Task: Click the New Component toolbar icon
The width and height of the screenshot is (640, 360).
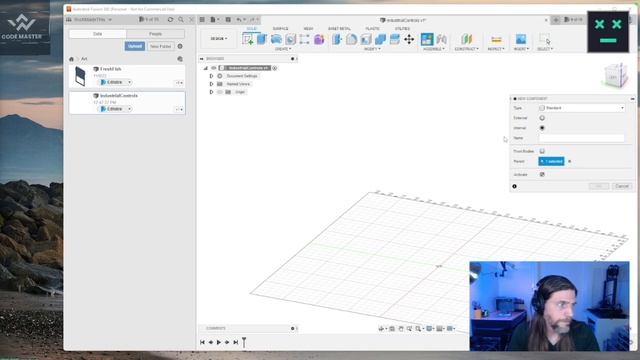Action: coord(427,39)
